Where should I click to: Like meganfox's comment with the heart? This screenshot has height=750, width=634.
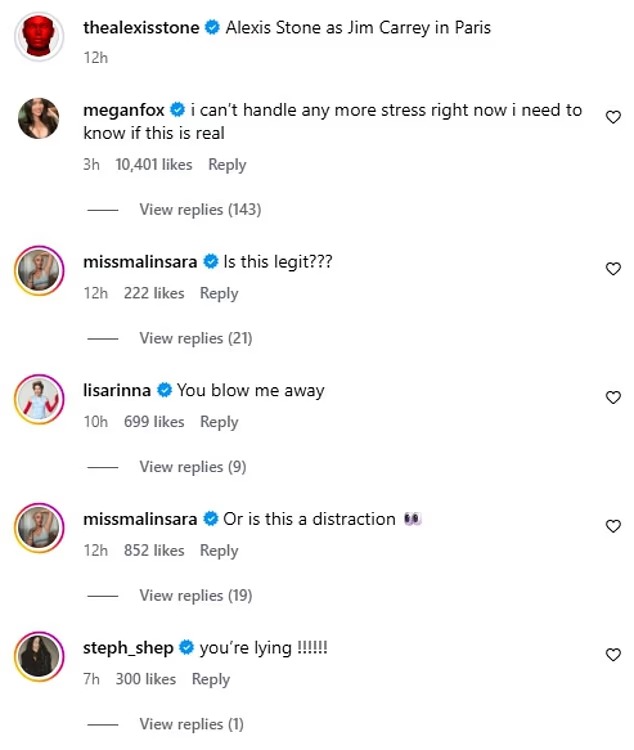coord(614,117)
